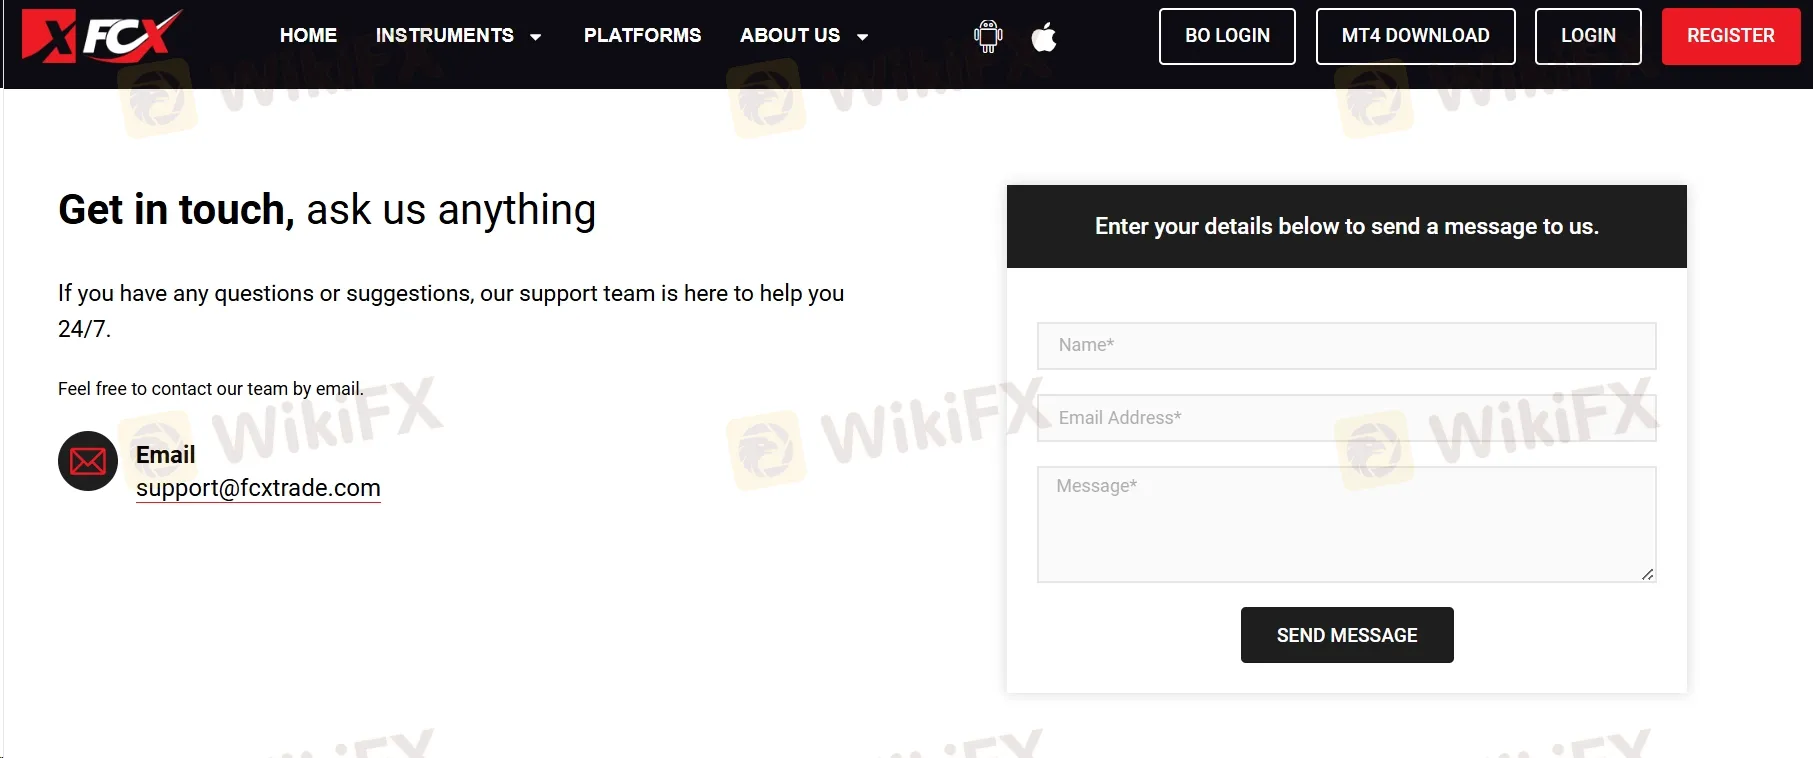This screenshot has width=1813, height=758.
Task: Open the Apple iOS app icon
Action: click(1043, 37)
